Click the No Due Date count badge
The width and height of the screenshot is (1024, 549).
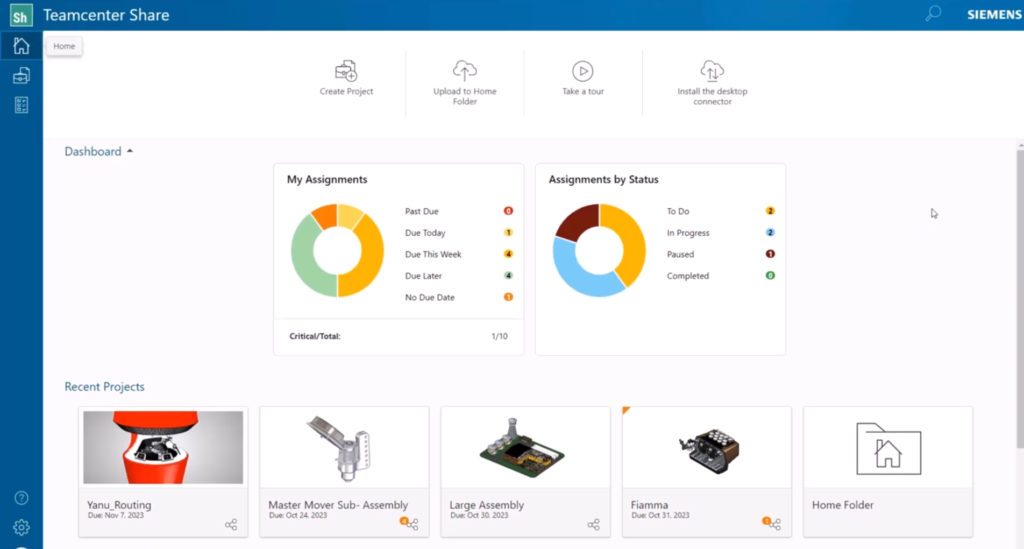508,297
